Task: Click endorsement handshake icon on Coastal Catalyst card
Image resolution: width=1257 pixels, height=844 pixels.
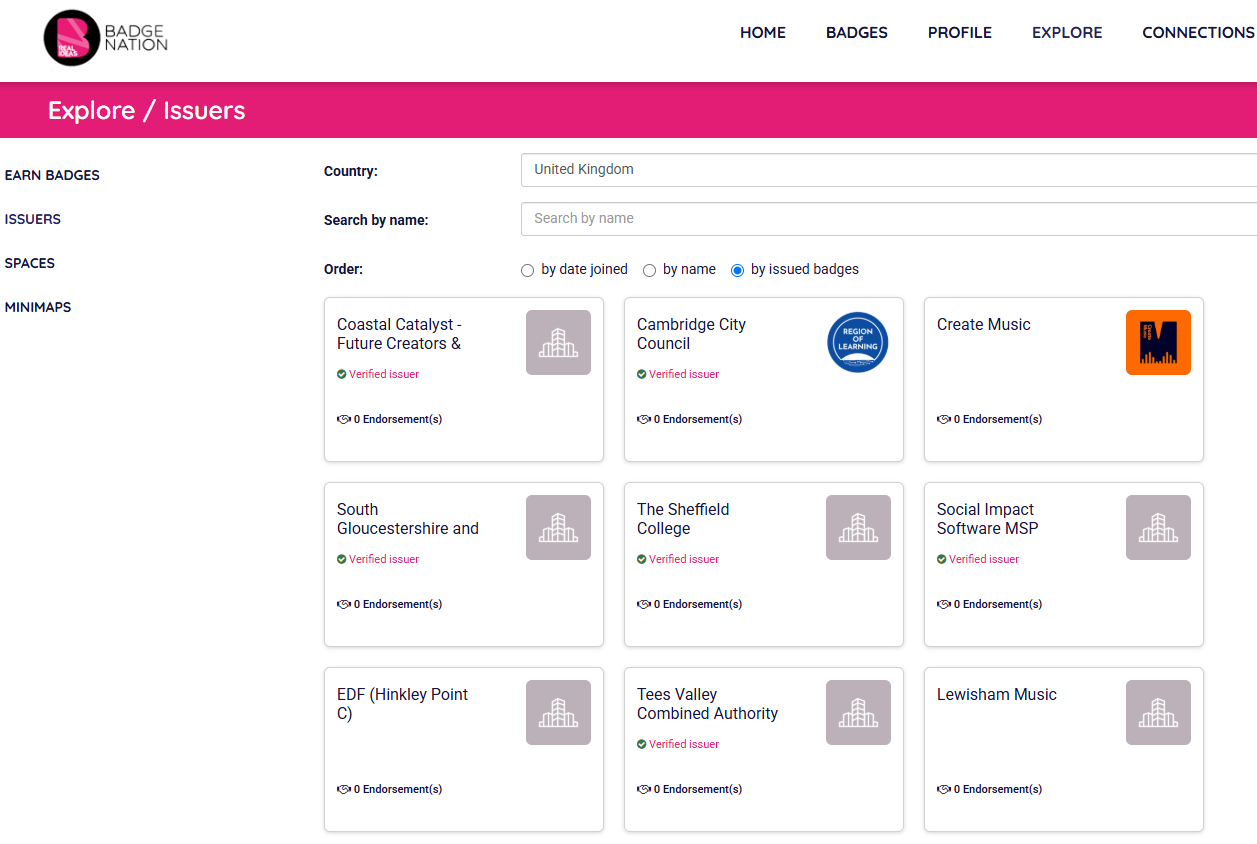Action: (x=344, y=419)
